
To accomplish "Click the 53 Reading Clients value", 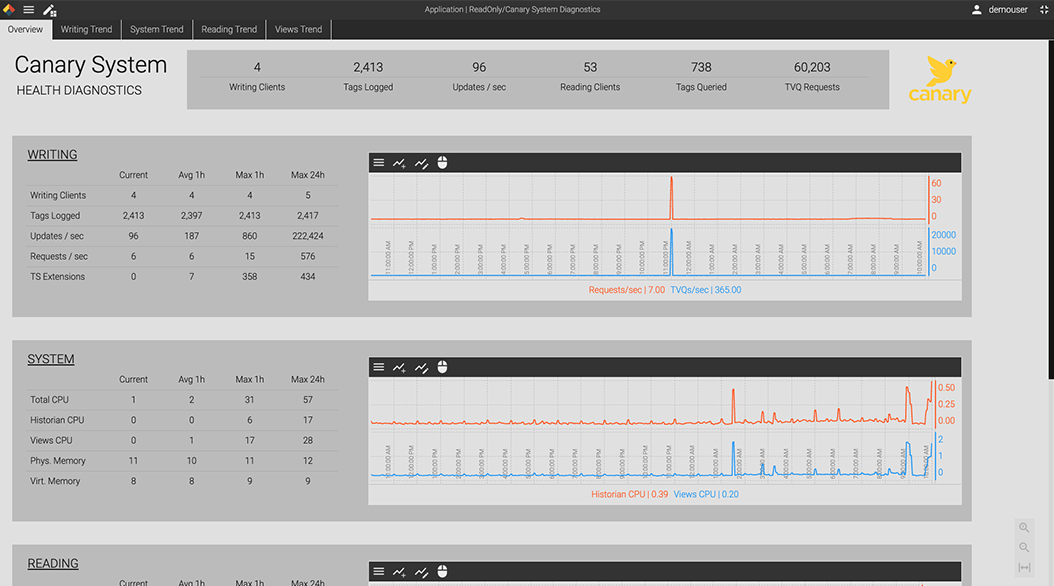I will [x=590, y=67].
